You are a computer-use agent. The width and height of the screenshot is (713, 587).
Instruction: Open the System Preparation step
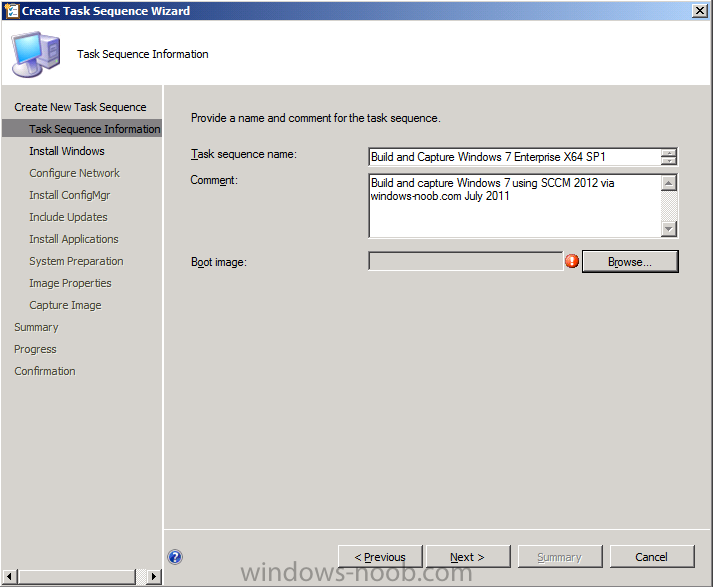76,261
